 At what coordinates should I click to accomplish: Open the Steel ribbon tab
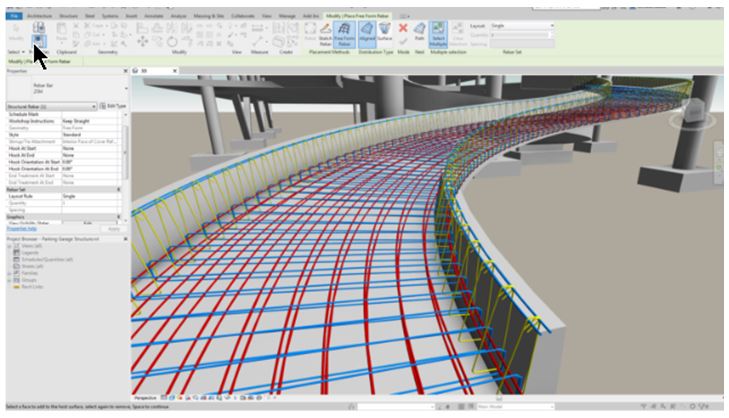pyautogui.click(x=90, y=16)
